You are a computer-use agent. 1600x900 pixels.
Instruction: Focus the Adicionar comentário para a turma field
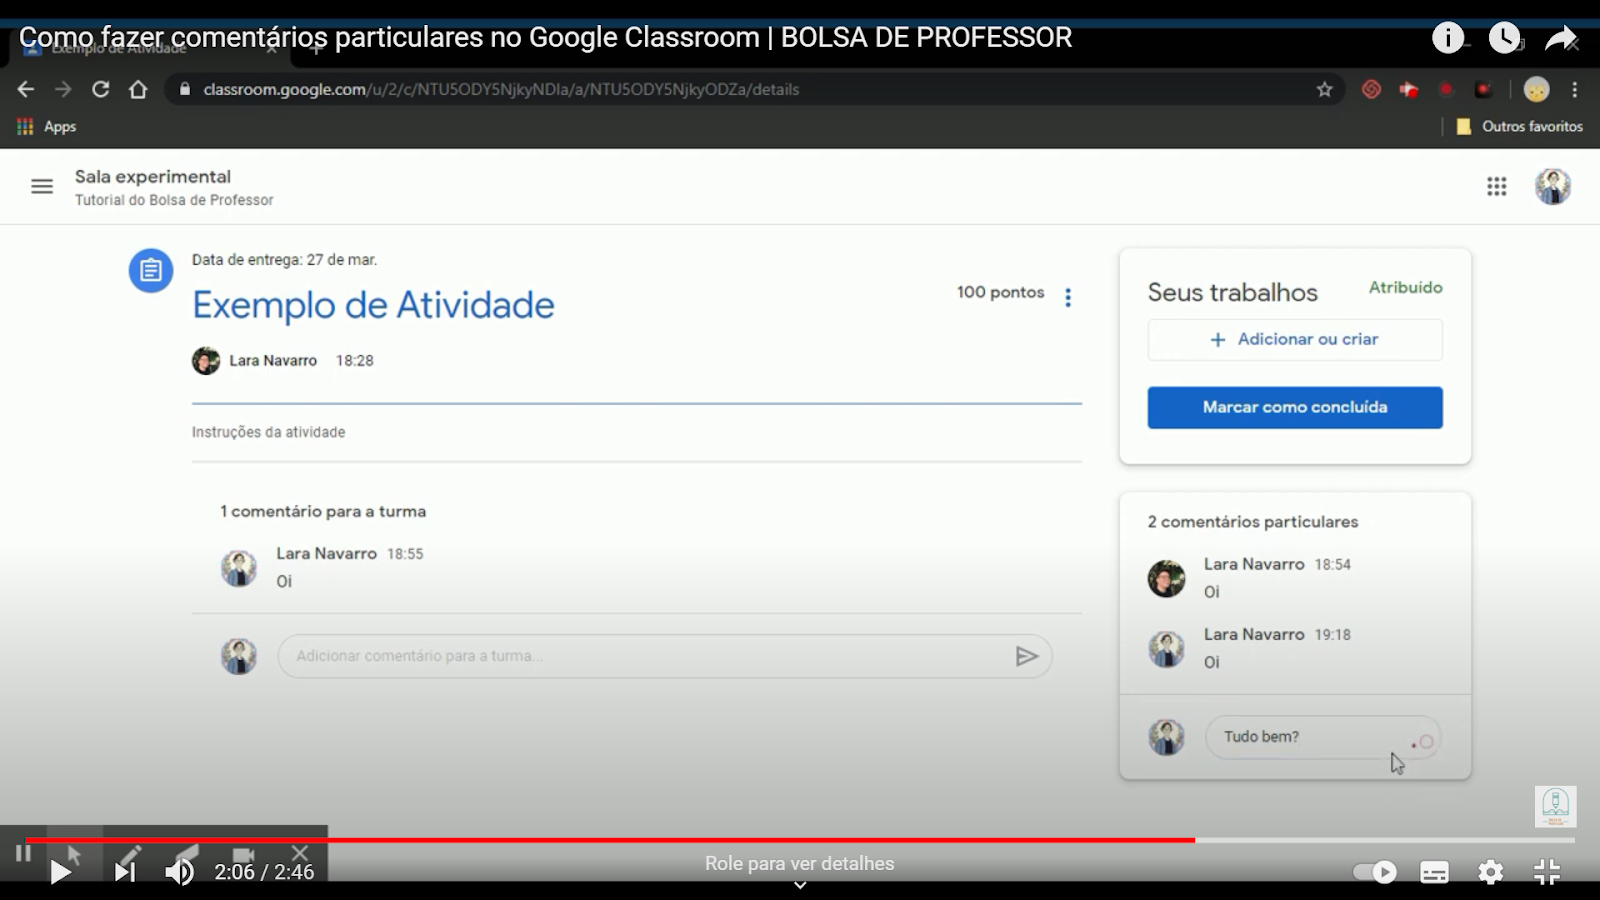pos(665,656)
